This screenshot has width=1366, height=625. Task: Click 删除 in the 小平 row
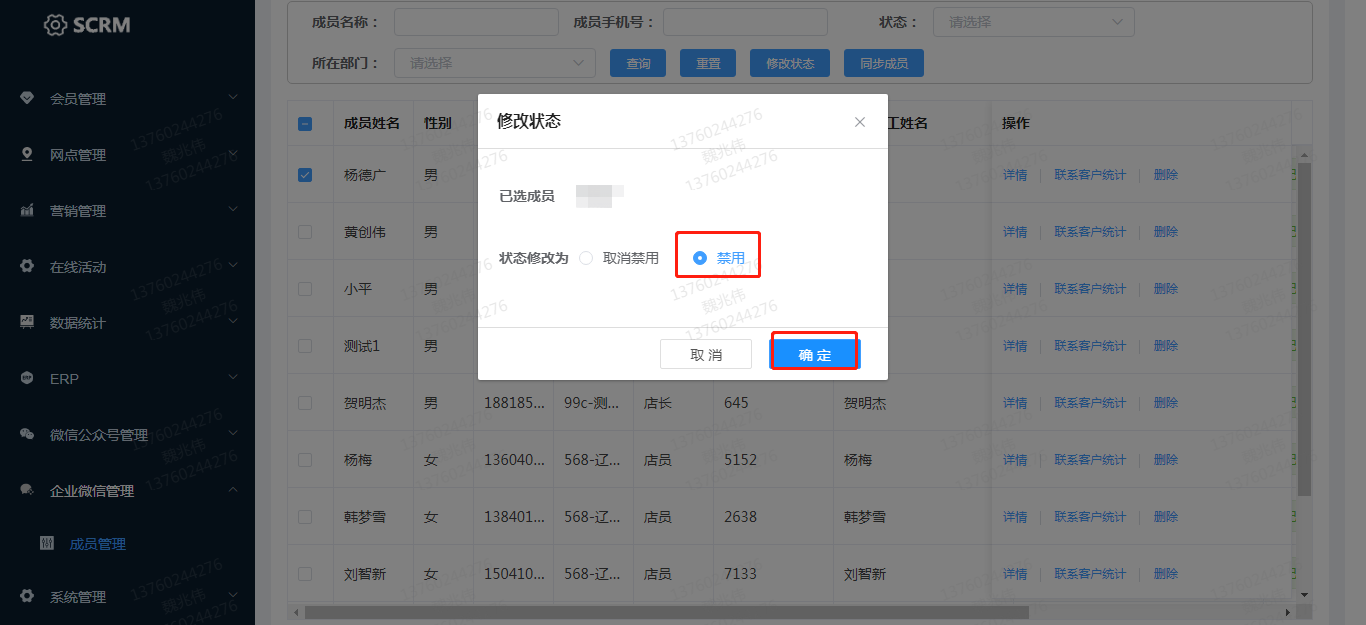tap(1166, 289)
